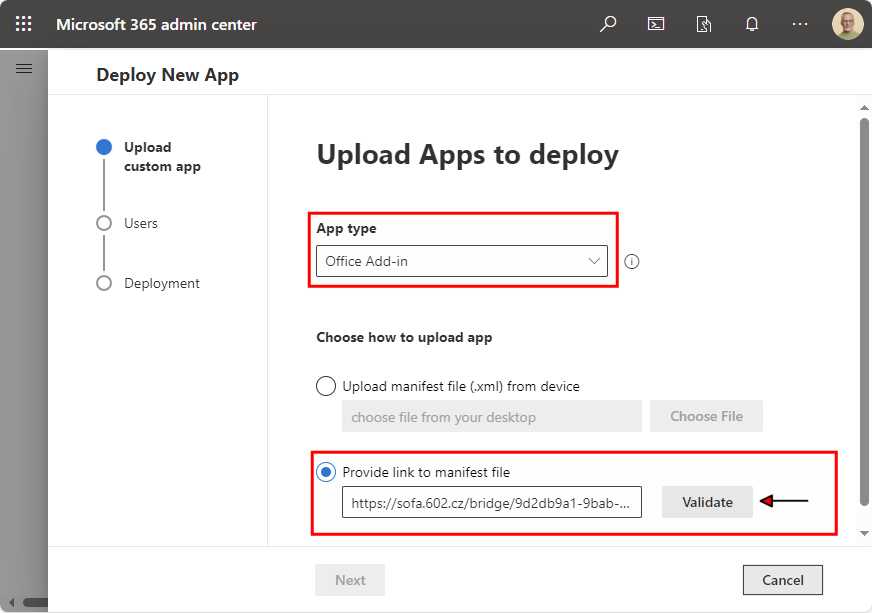Open the more options ellipsis
Viewport: 872px width, 613px height.
click(800, 24)
